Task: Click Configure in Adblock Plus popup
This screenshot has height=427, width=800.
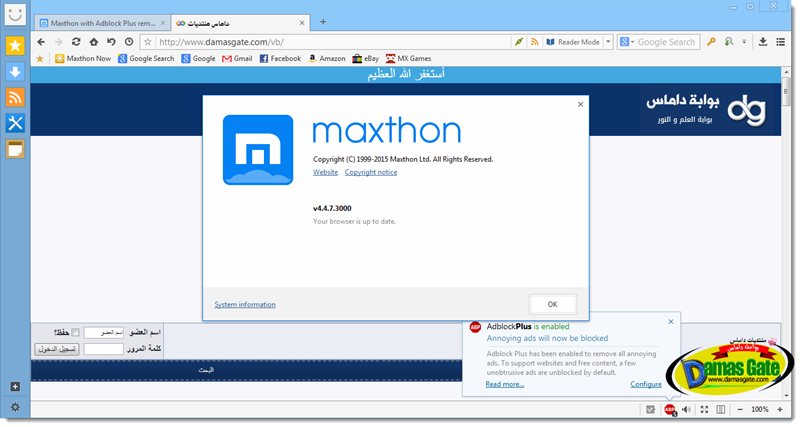Action: [x=646, y=384]
